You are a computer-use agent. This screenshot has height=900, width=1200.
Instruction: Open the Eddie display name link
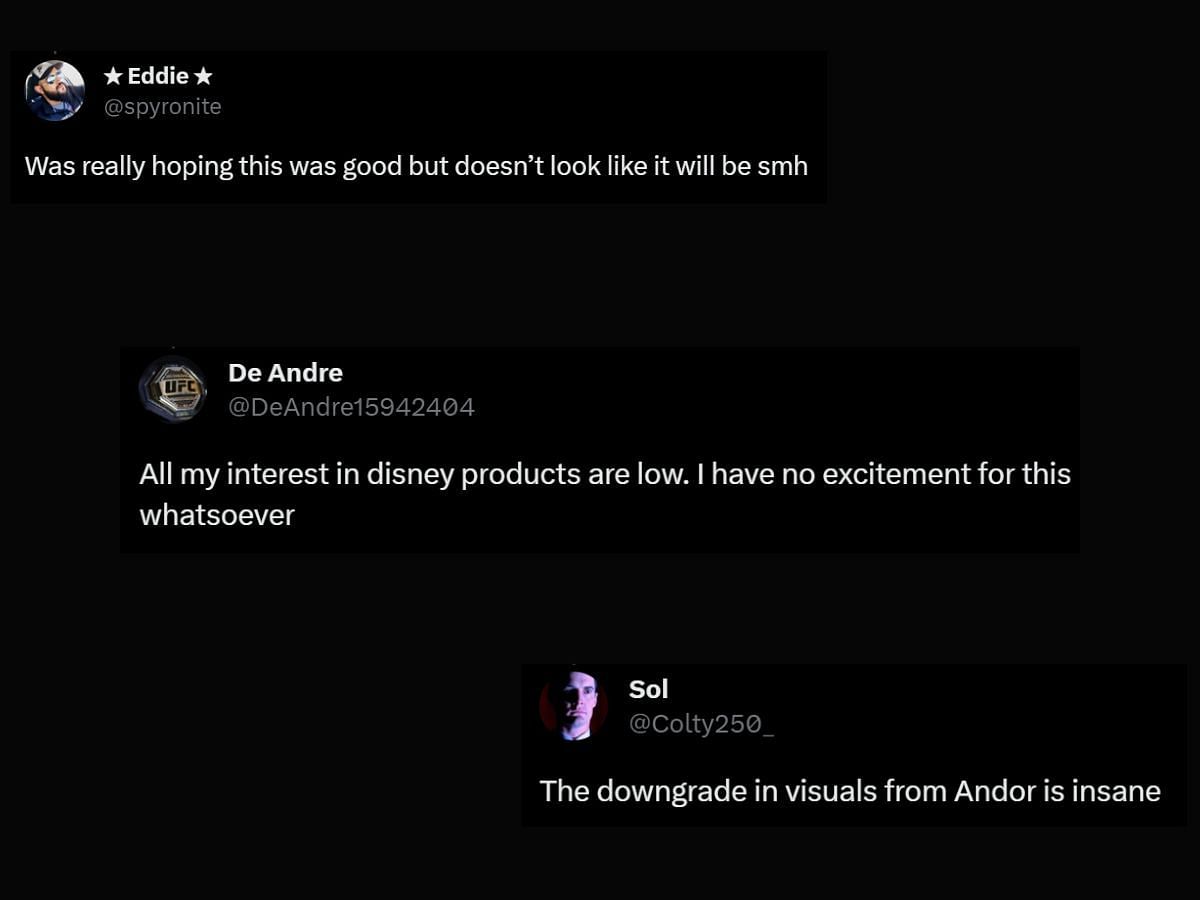pos(158,76)
